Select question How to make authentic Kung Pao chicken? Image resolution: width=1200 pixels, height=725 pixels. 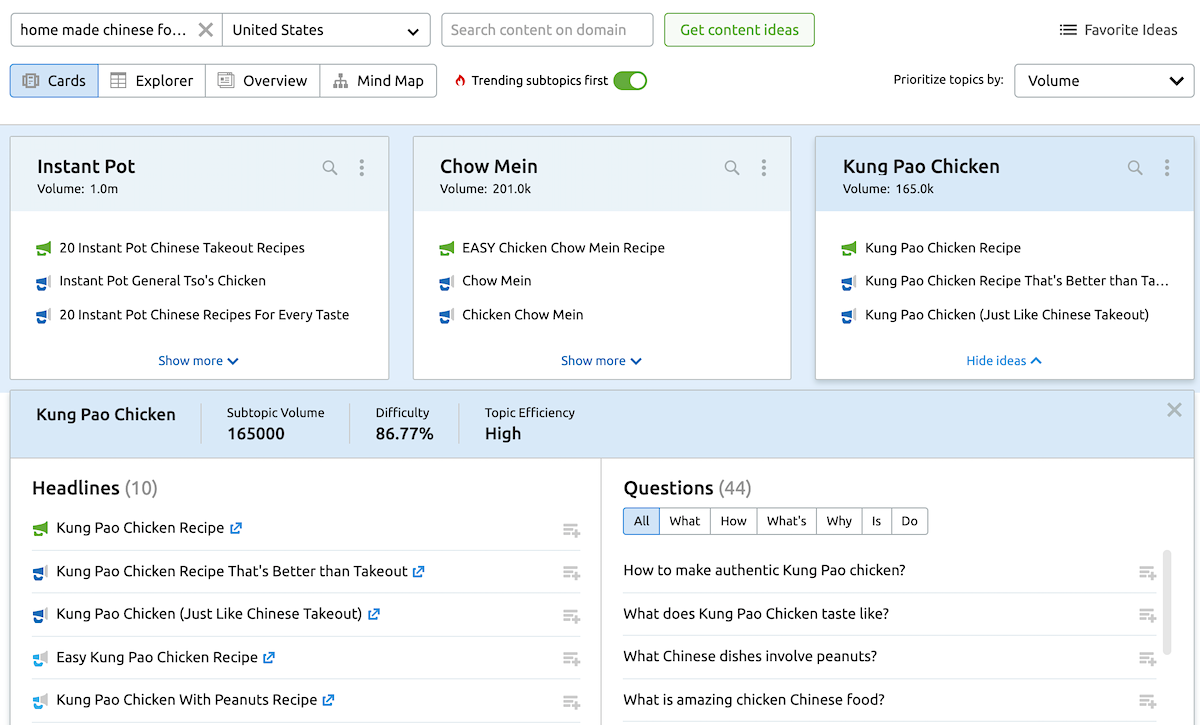[x=764, y=571]
